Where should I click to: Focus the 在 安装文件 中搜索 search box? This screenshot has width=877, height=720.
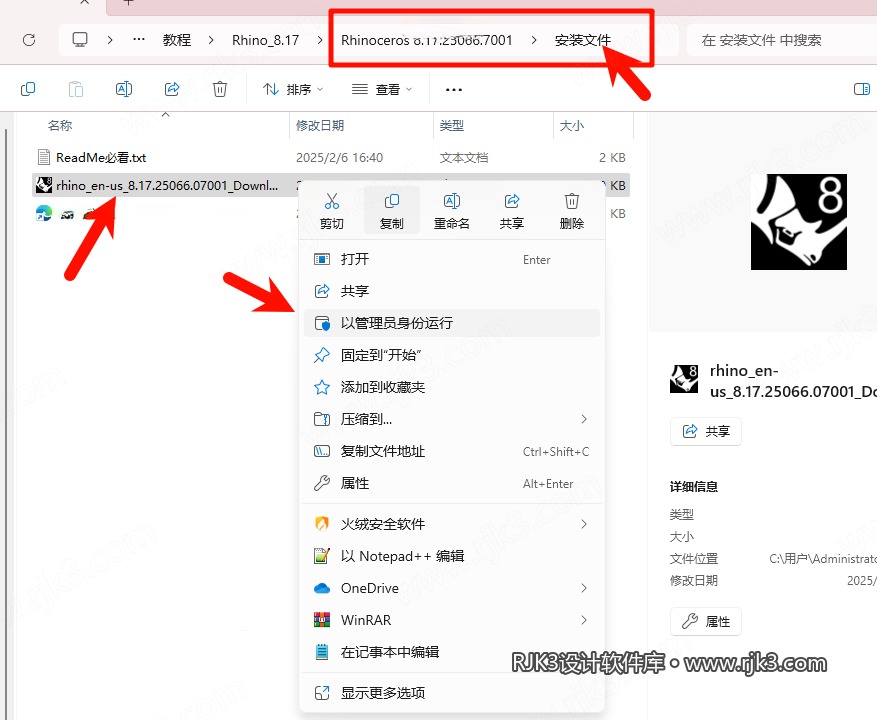(781, 40)
